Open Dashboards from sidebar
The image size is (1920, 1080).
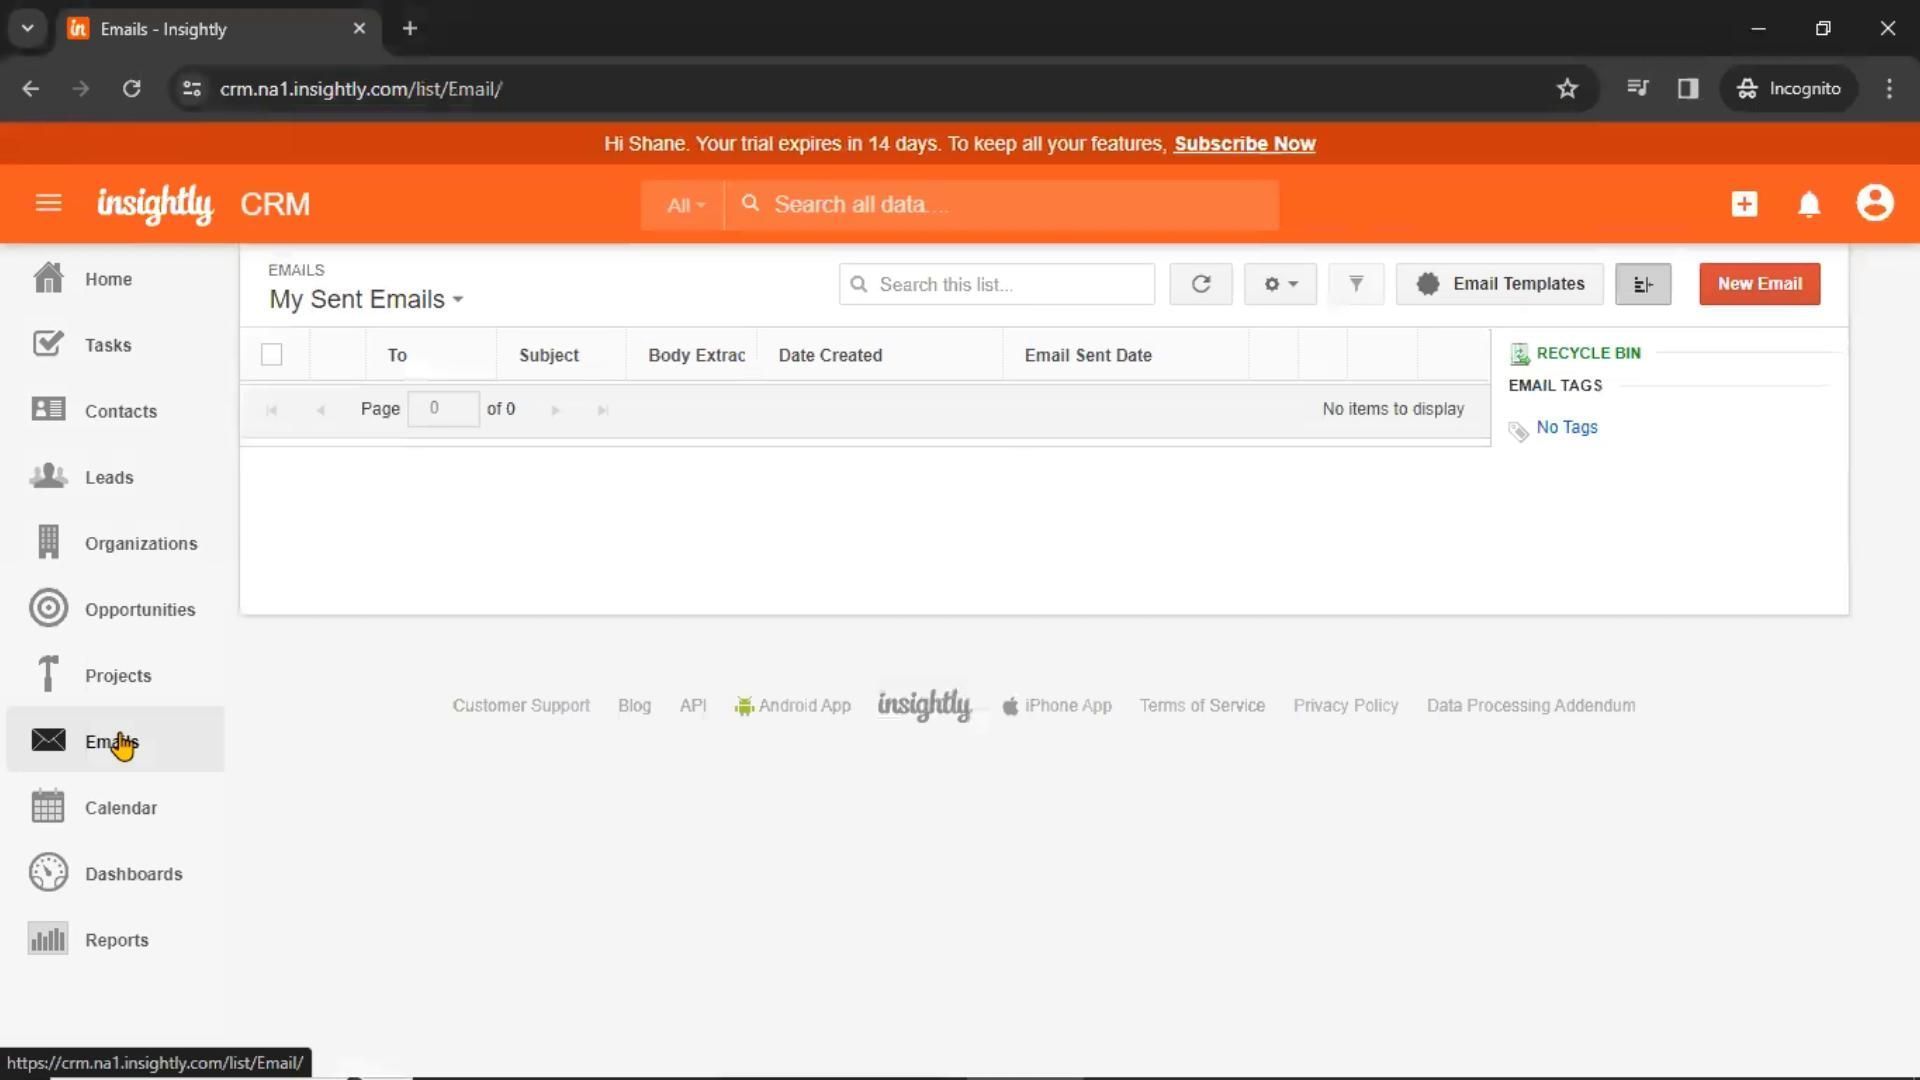133,874
